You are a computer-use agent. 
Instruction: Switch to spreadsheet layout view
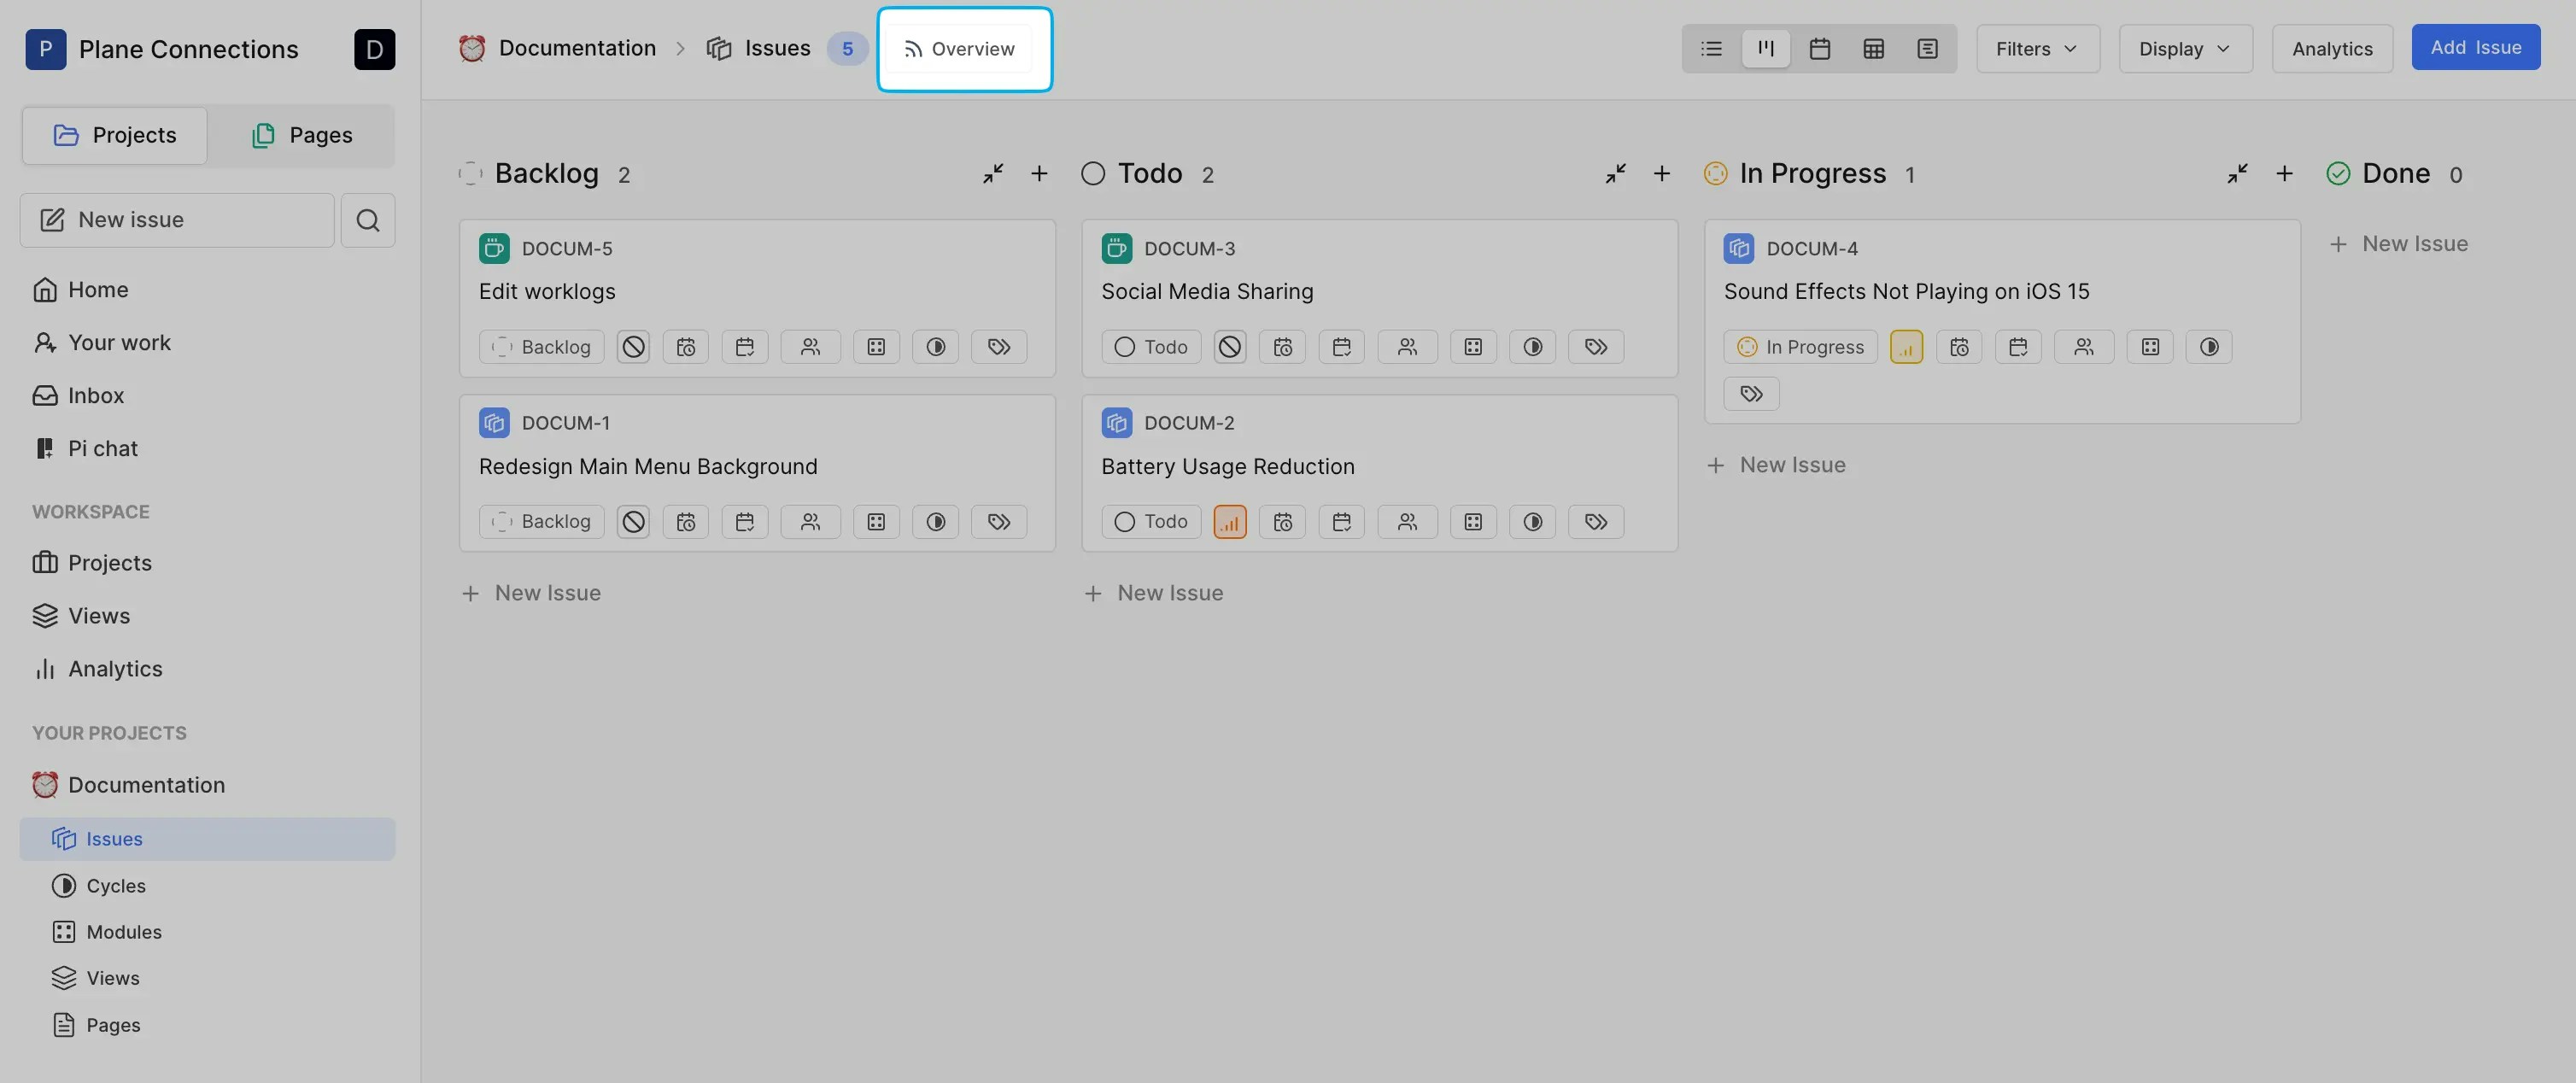pos(1873,49)
